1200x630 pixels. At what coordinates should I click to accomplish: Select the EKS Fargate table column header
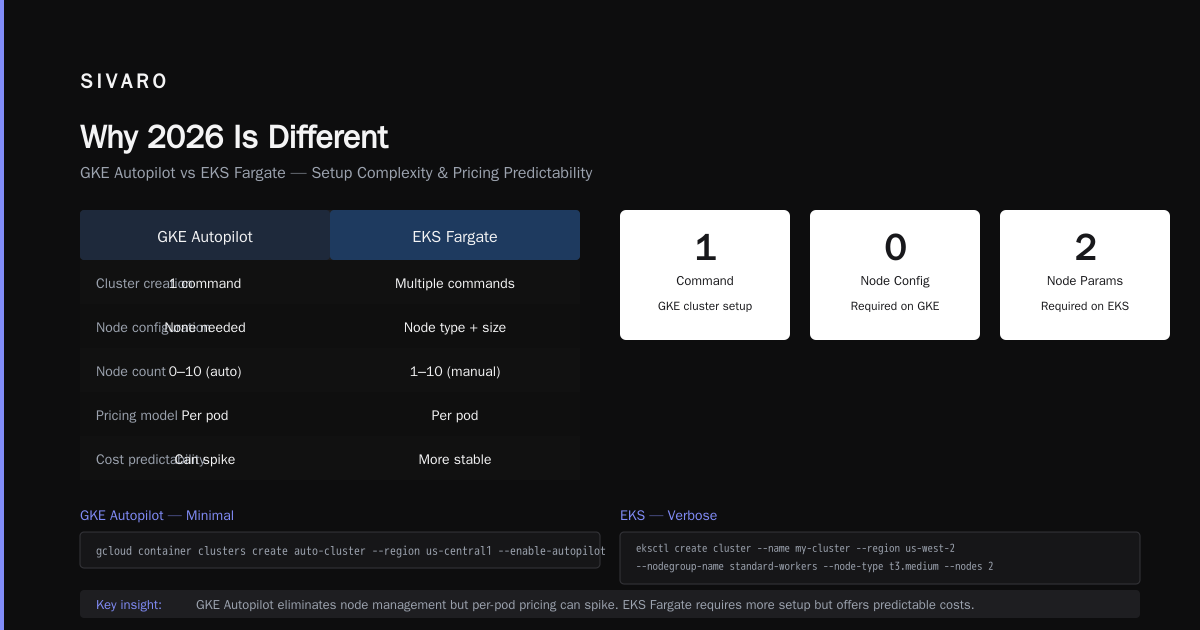point(455,237)
